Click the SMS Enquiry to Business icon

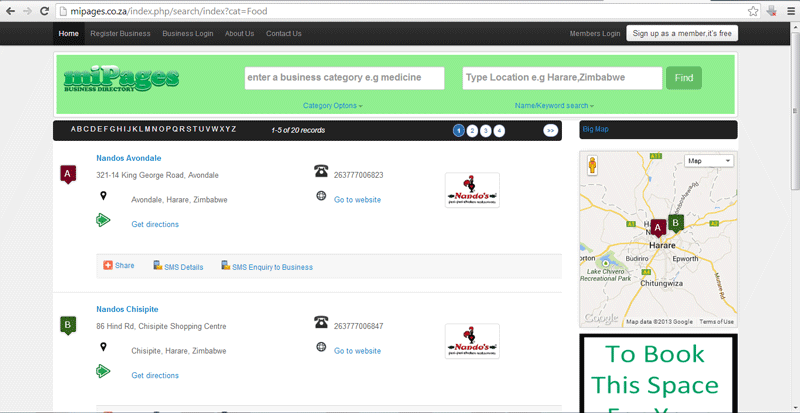pos(226,264)
